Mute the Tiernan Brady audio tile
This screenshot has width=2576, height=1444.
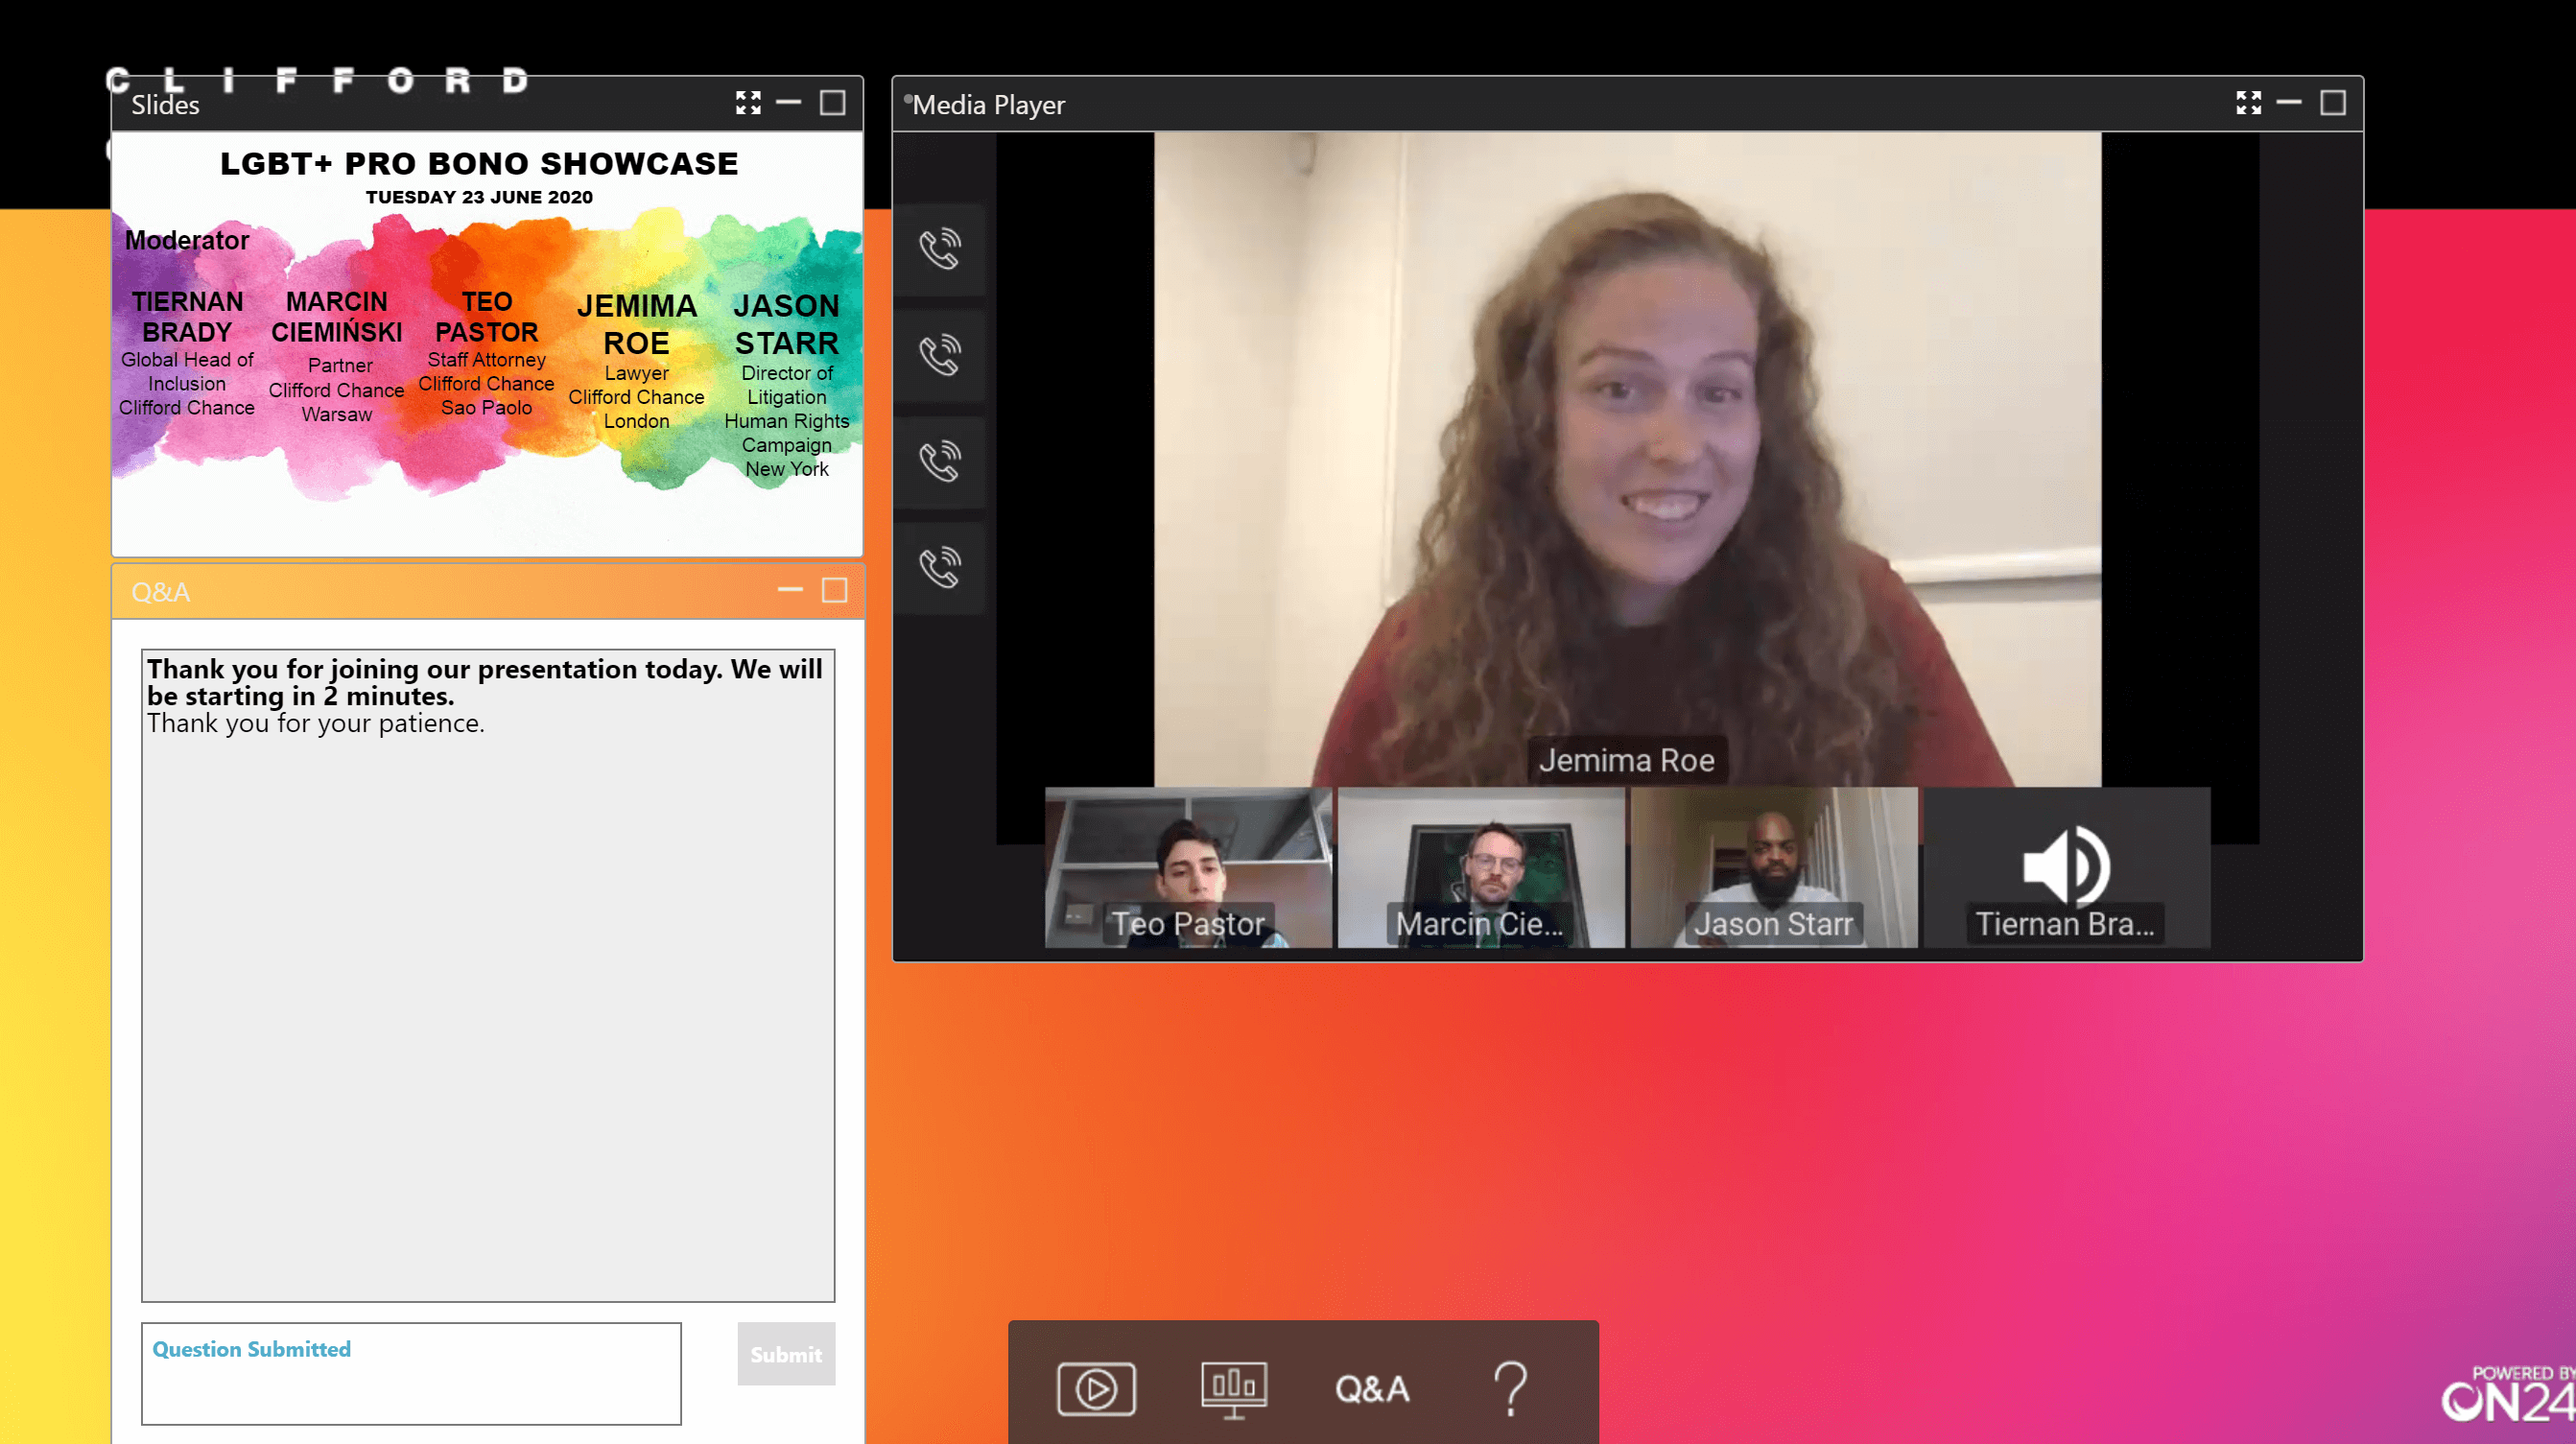coord(2067,865)
